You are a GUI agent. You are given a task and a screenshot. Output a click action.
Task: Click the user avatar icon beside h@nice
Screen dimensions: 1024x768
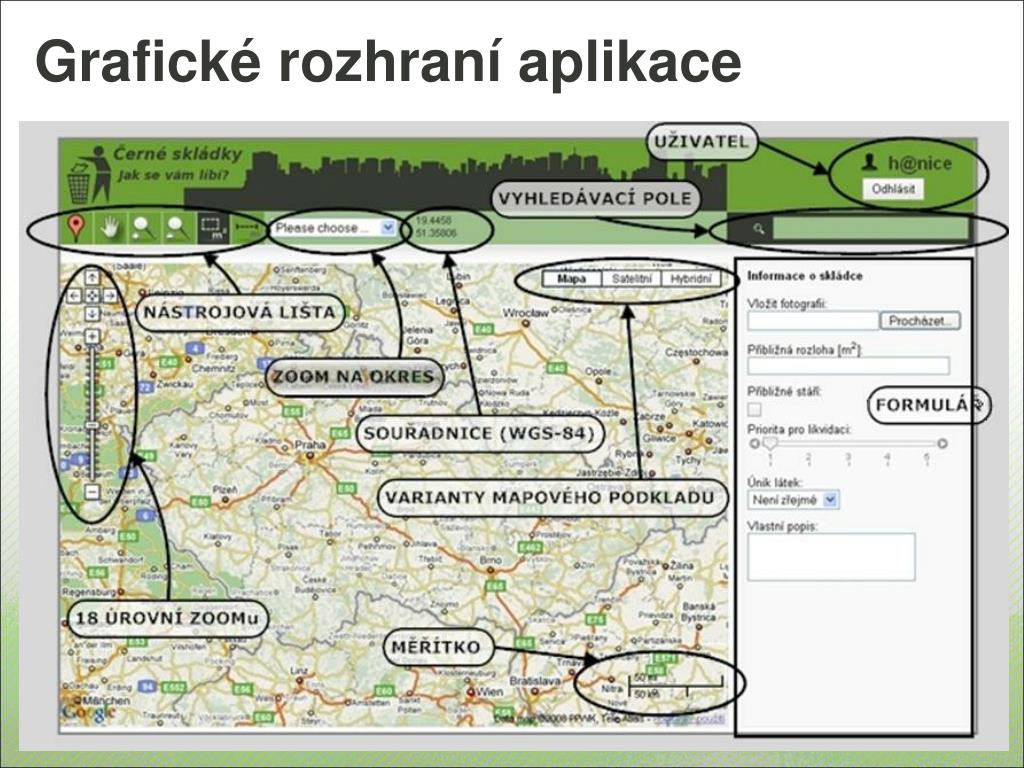[869, 161]
